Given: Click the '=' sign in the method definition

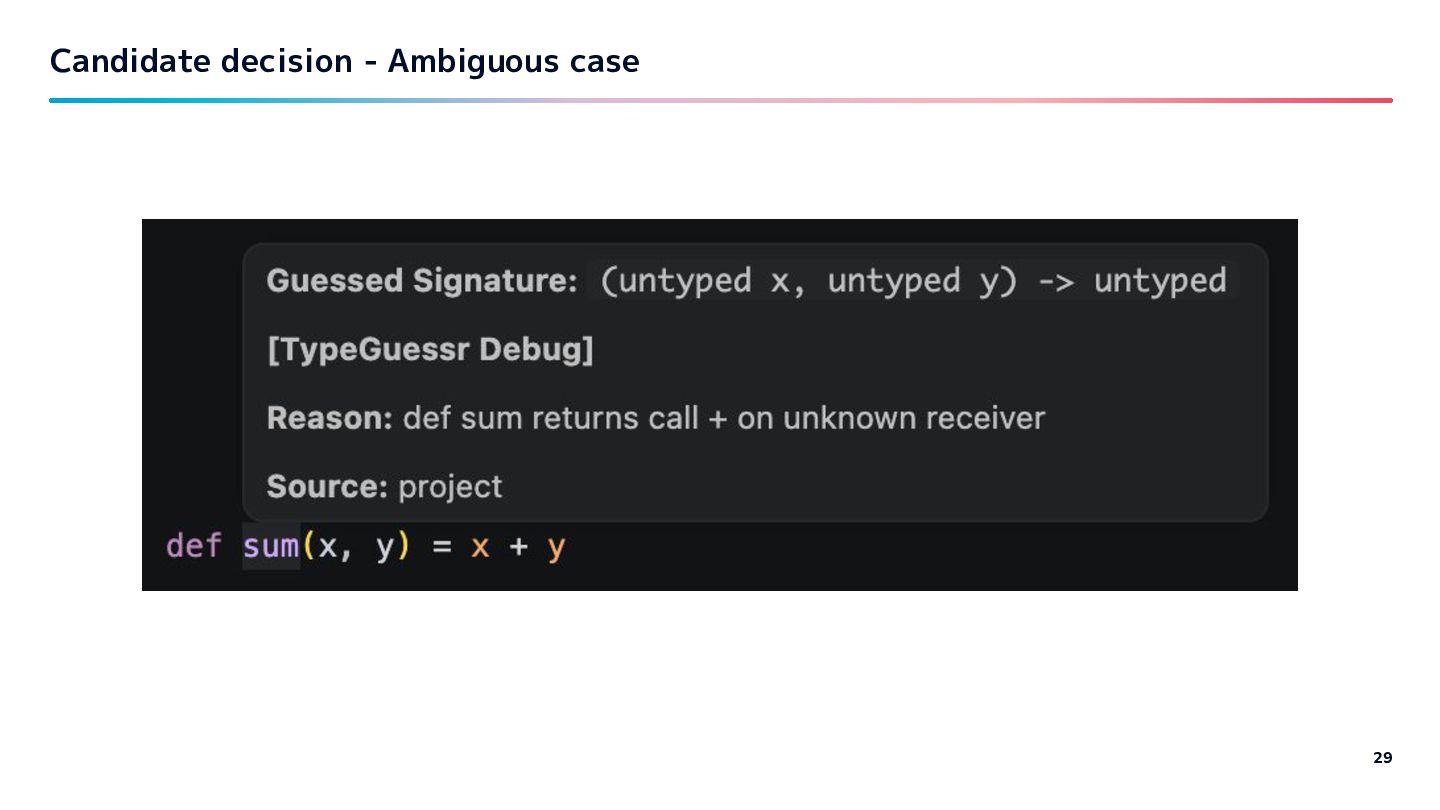Looking at the screenshot, I should (x=442, y=548).
